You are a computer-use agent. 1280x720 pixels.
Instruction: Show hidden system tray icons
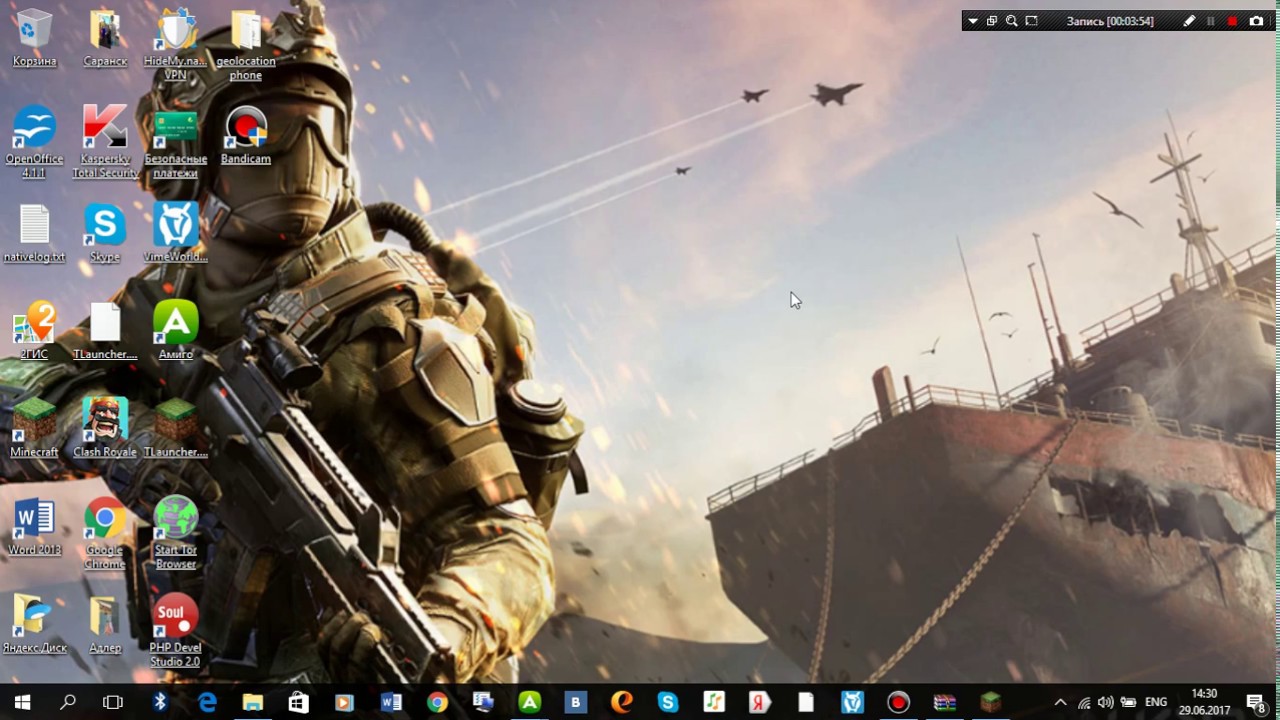(1061, 702)
